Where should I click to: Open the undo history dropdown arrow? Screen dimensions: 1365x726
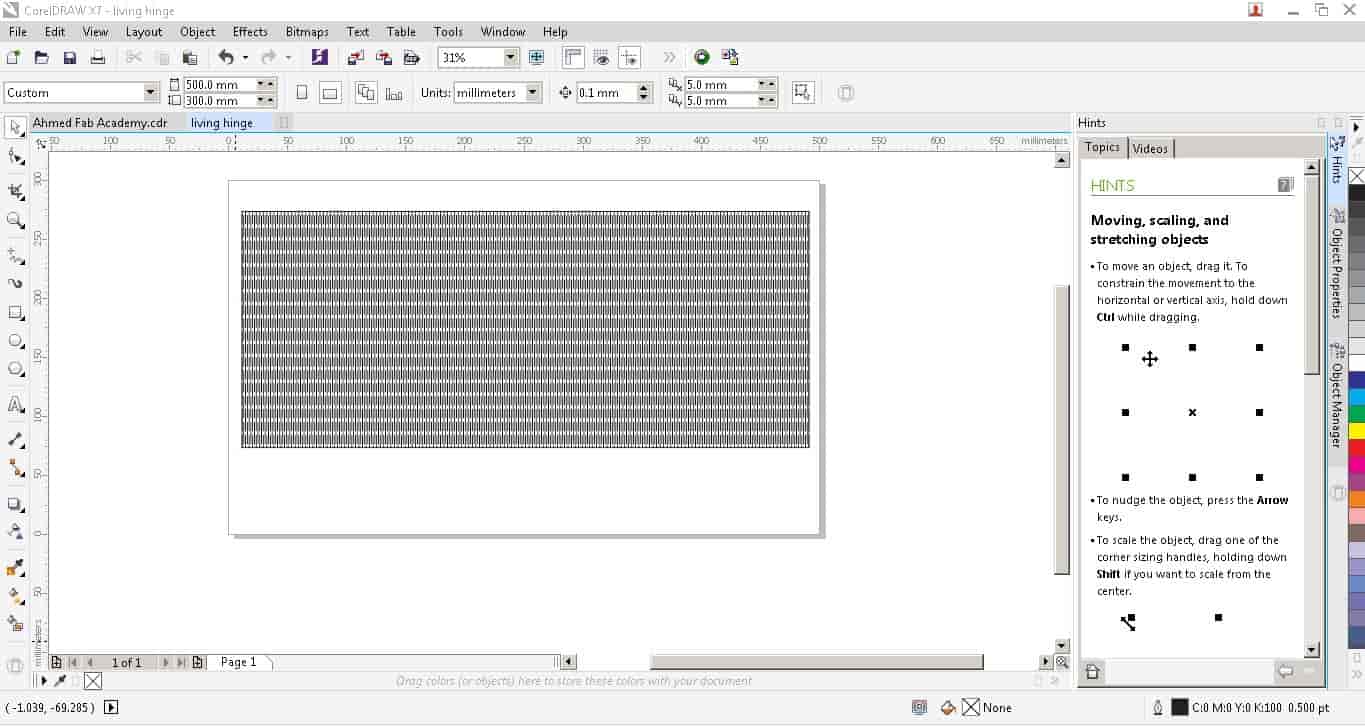[245, 58]
